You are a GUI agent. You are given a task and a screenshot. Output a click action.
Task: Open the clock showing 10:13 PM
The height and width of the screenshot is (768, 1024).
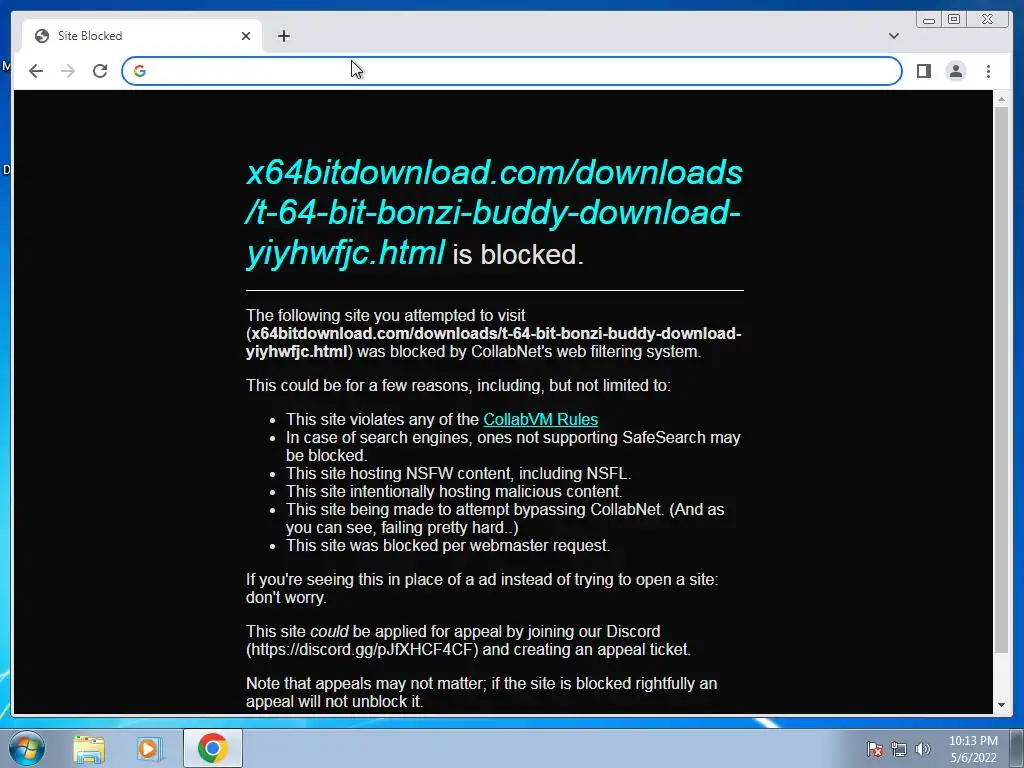(x=973, y=749)
